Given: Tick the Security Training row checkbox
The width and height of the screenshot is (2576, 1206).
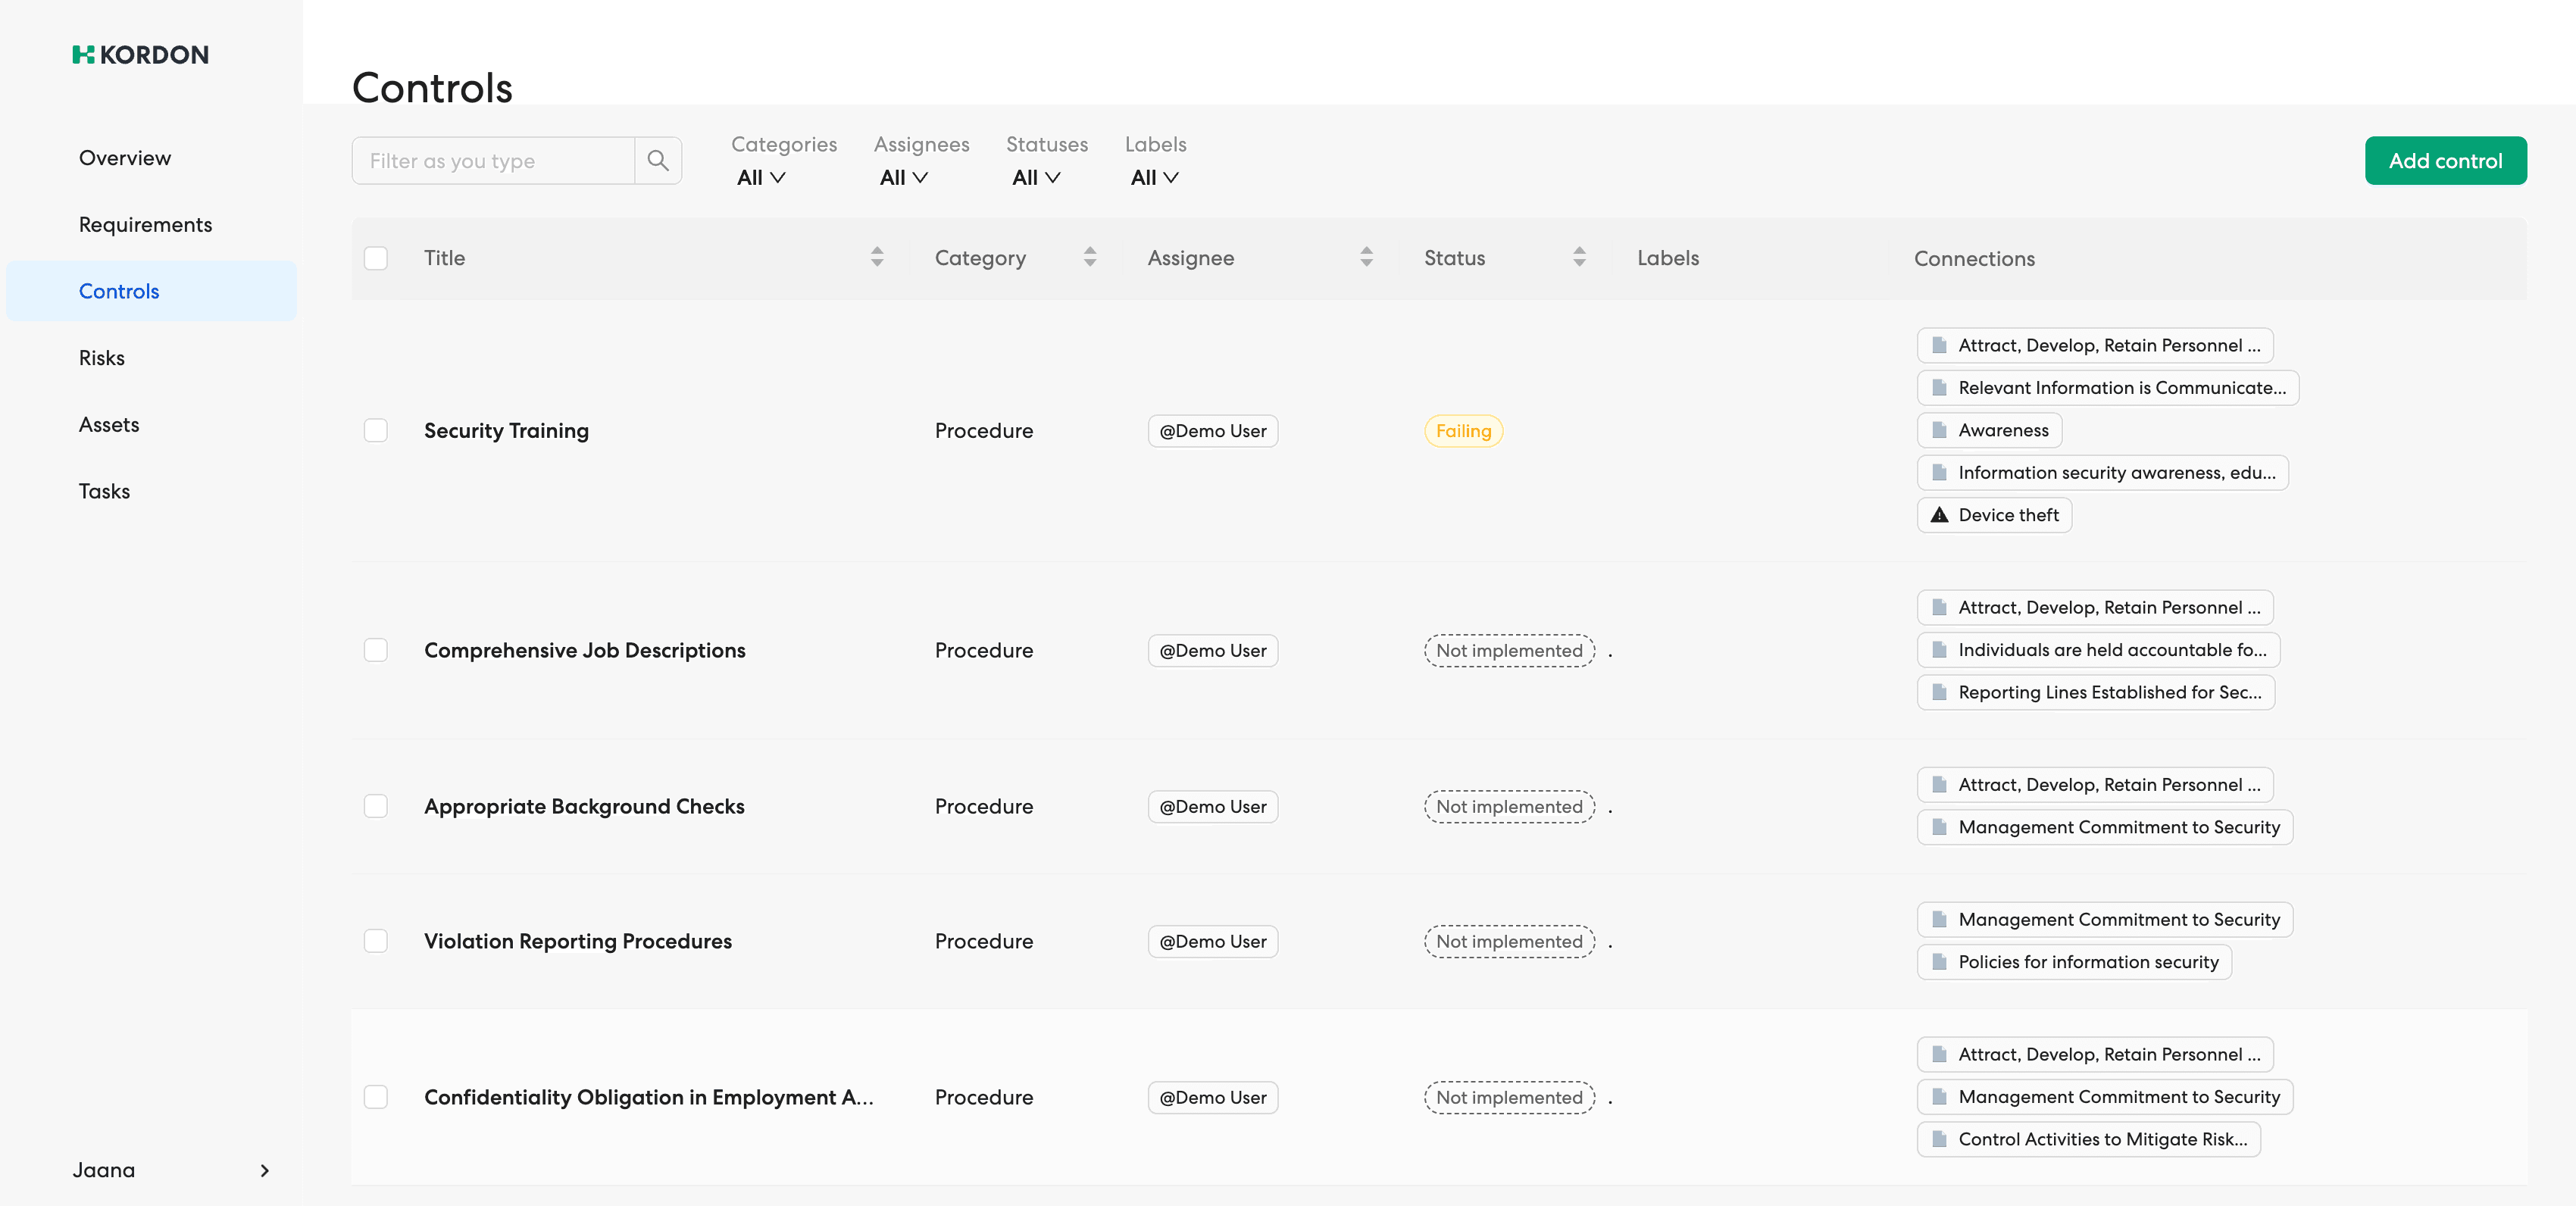Looking at the screenshot, I should pos(375,430).
